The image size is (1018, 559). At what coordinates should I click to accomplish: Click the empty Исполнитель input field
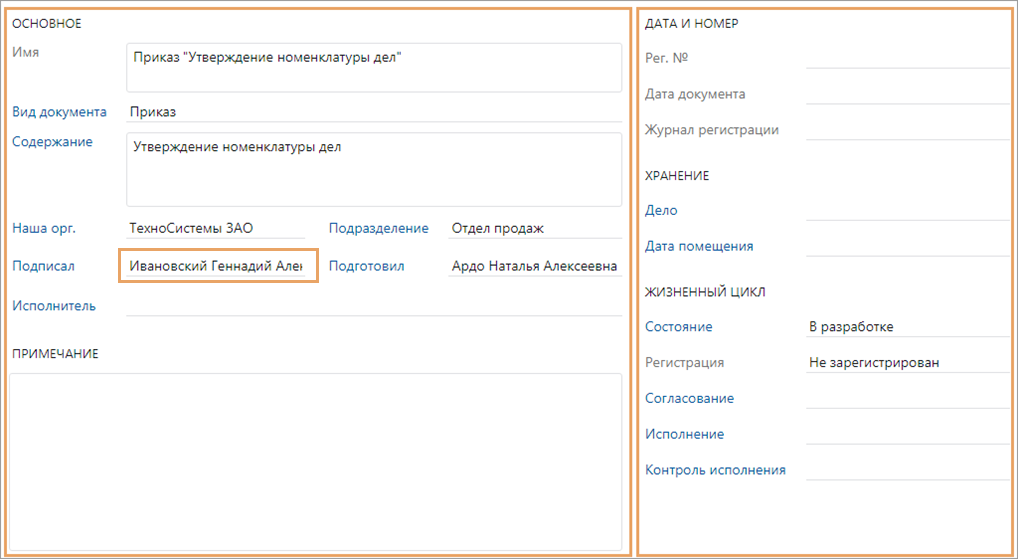374,305
